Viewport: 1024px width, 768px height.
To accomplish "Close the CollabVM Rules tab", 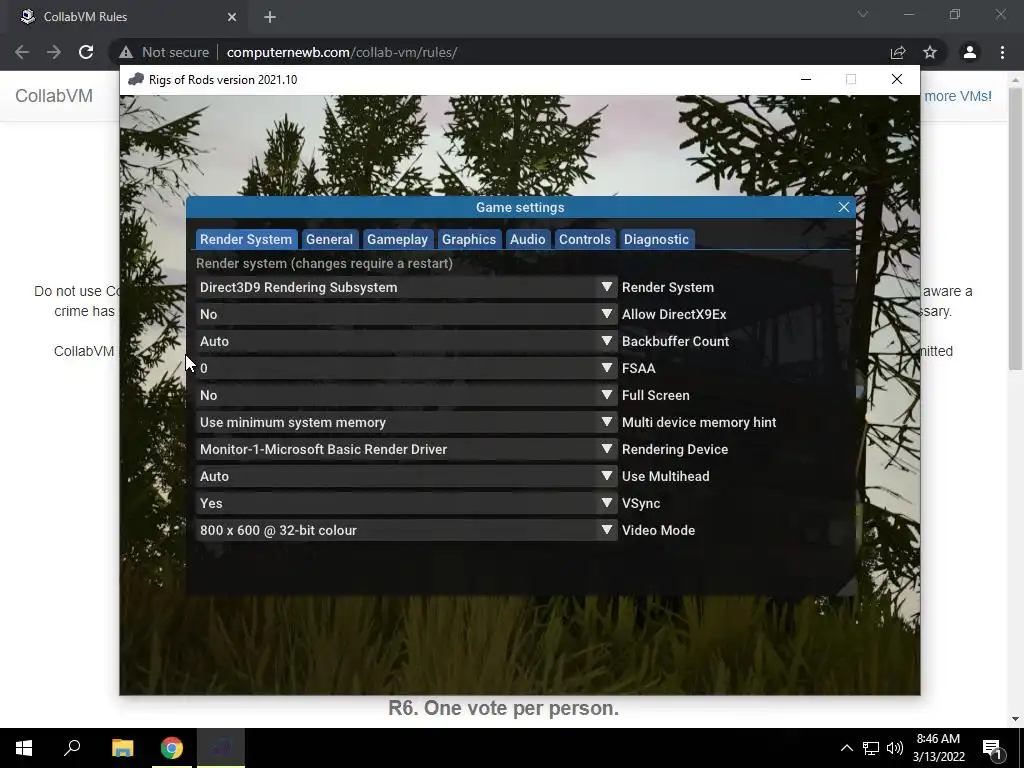I will point(232,17).
